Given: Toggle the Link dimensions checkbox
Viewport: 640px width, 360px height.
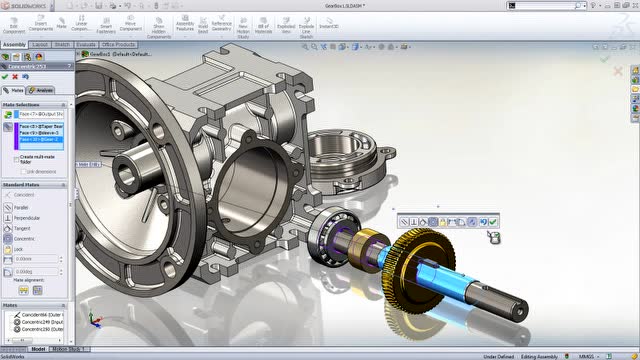Looking at the screenshot, I should point(23,172).
